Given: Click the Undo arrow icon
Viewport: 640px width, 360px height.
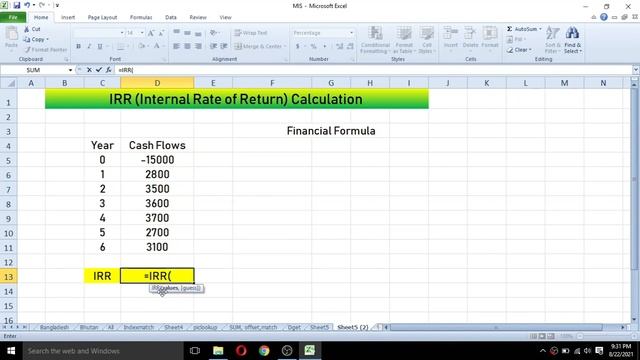Looking at the screenshot, I should (x=27, y=5).
